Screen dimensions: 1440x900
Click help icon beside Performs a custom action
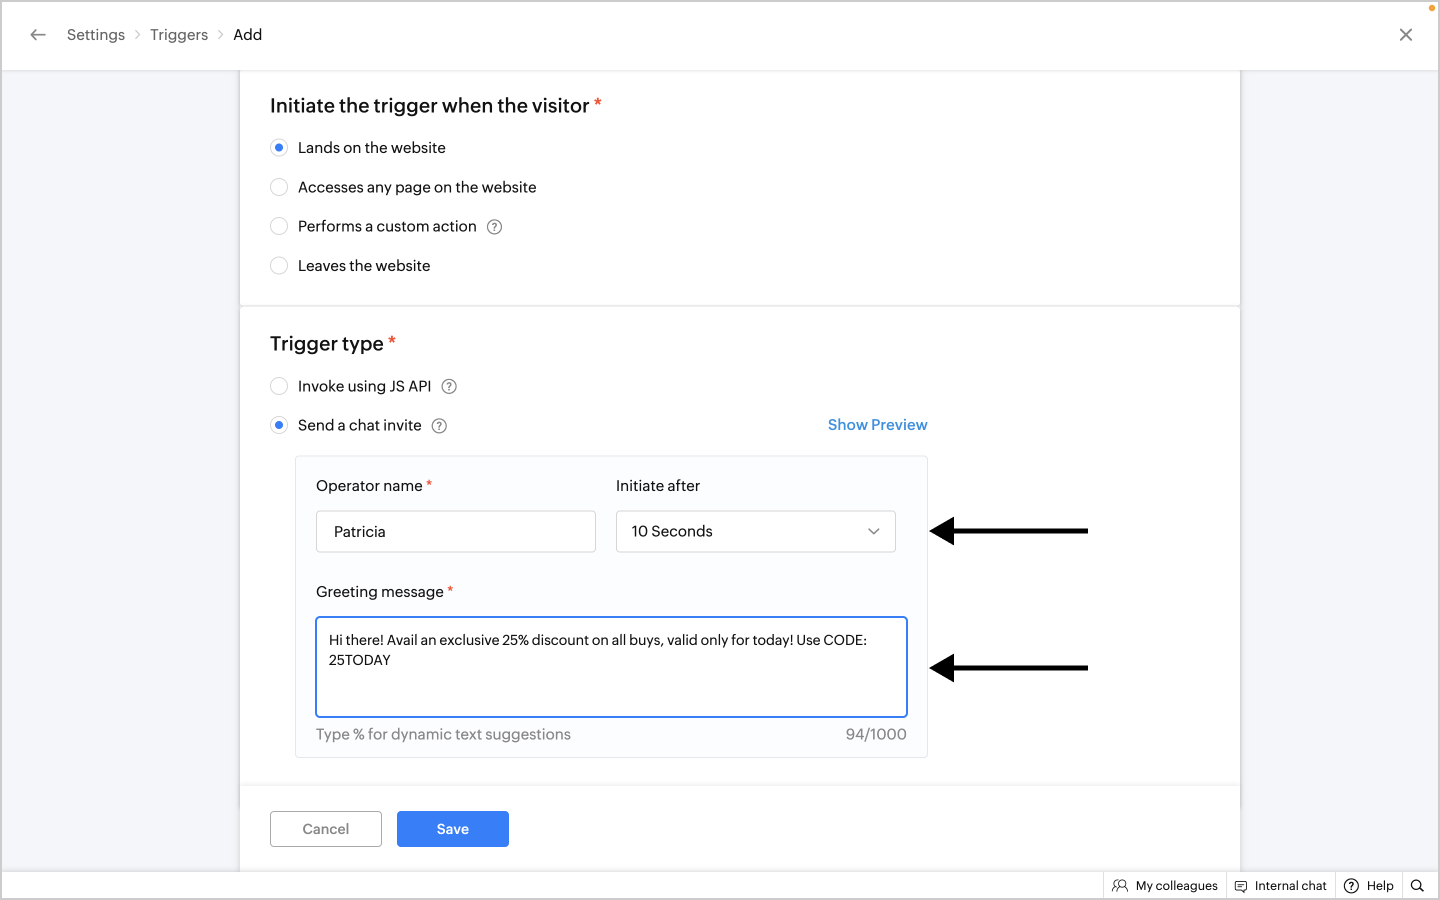494,227
